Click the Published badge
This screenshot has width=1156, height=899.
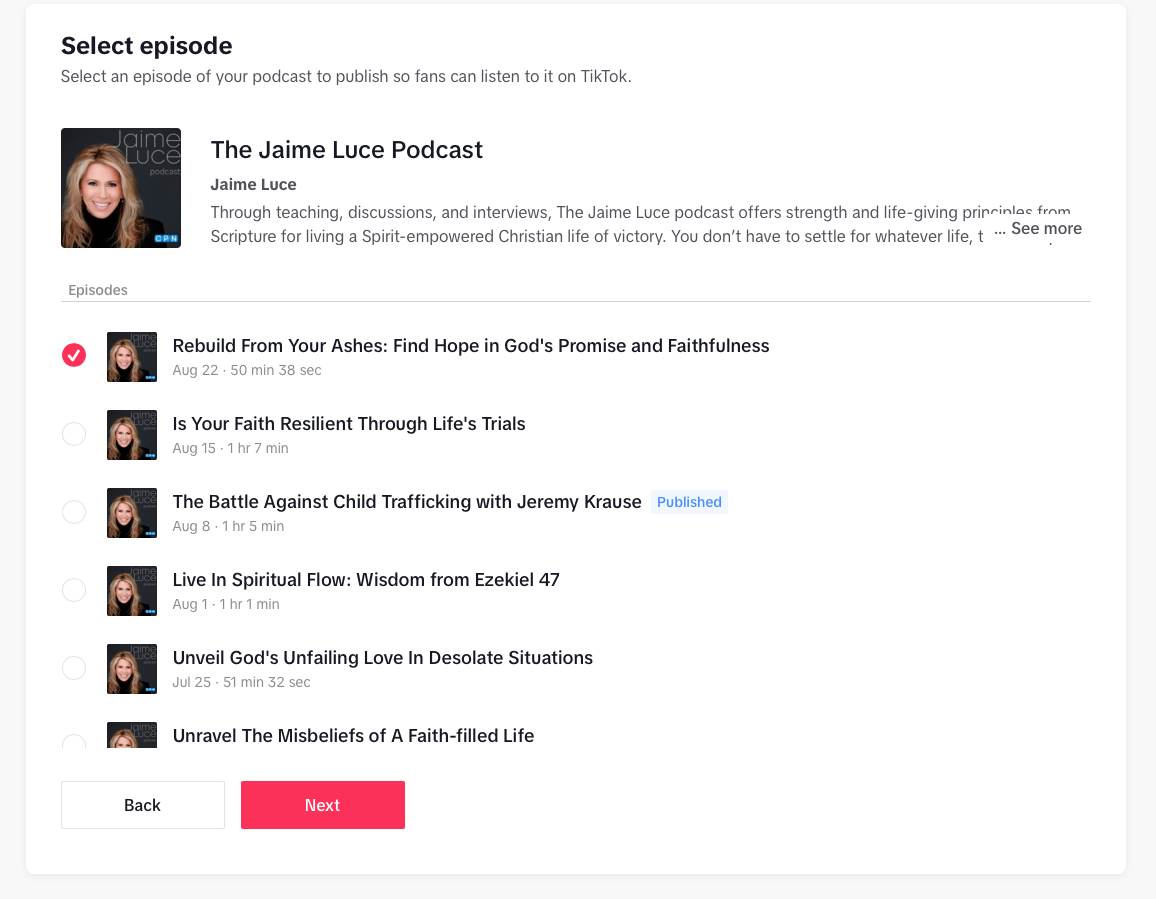pyautogui.click(x=689, y=502)
